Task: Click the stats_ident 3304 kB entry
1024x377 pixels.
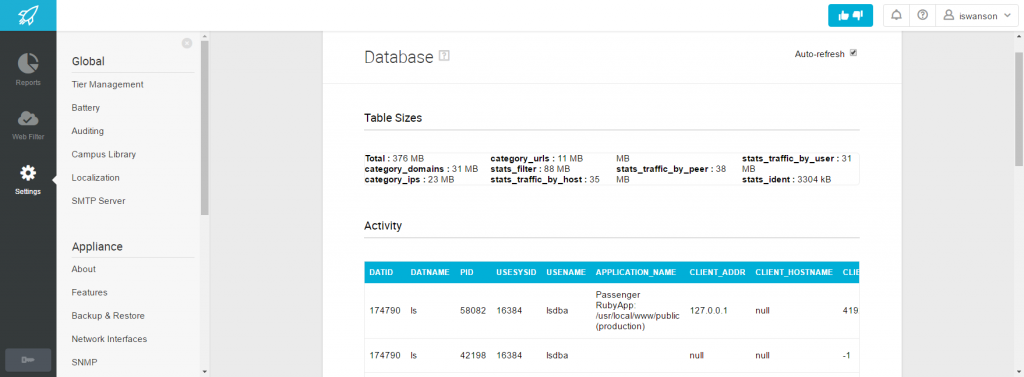Action: (786, 179)
